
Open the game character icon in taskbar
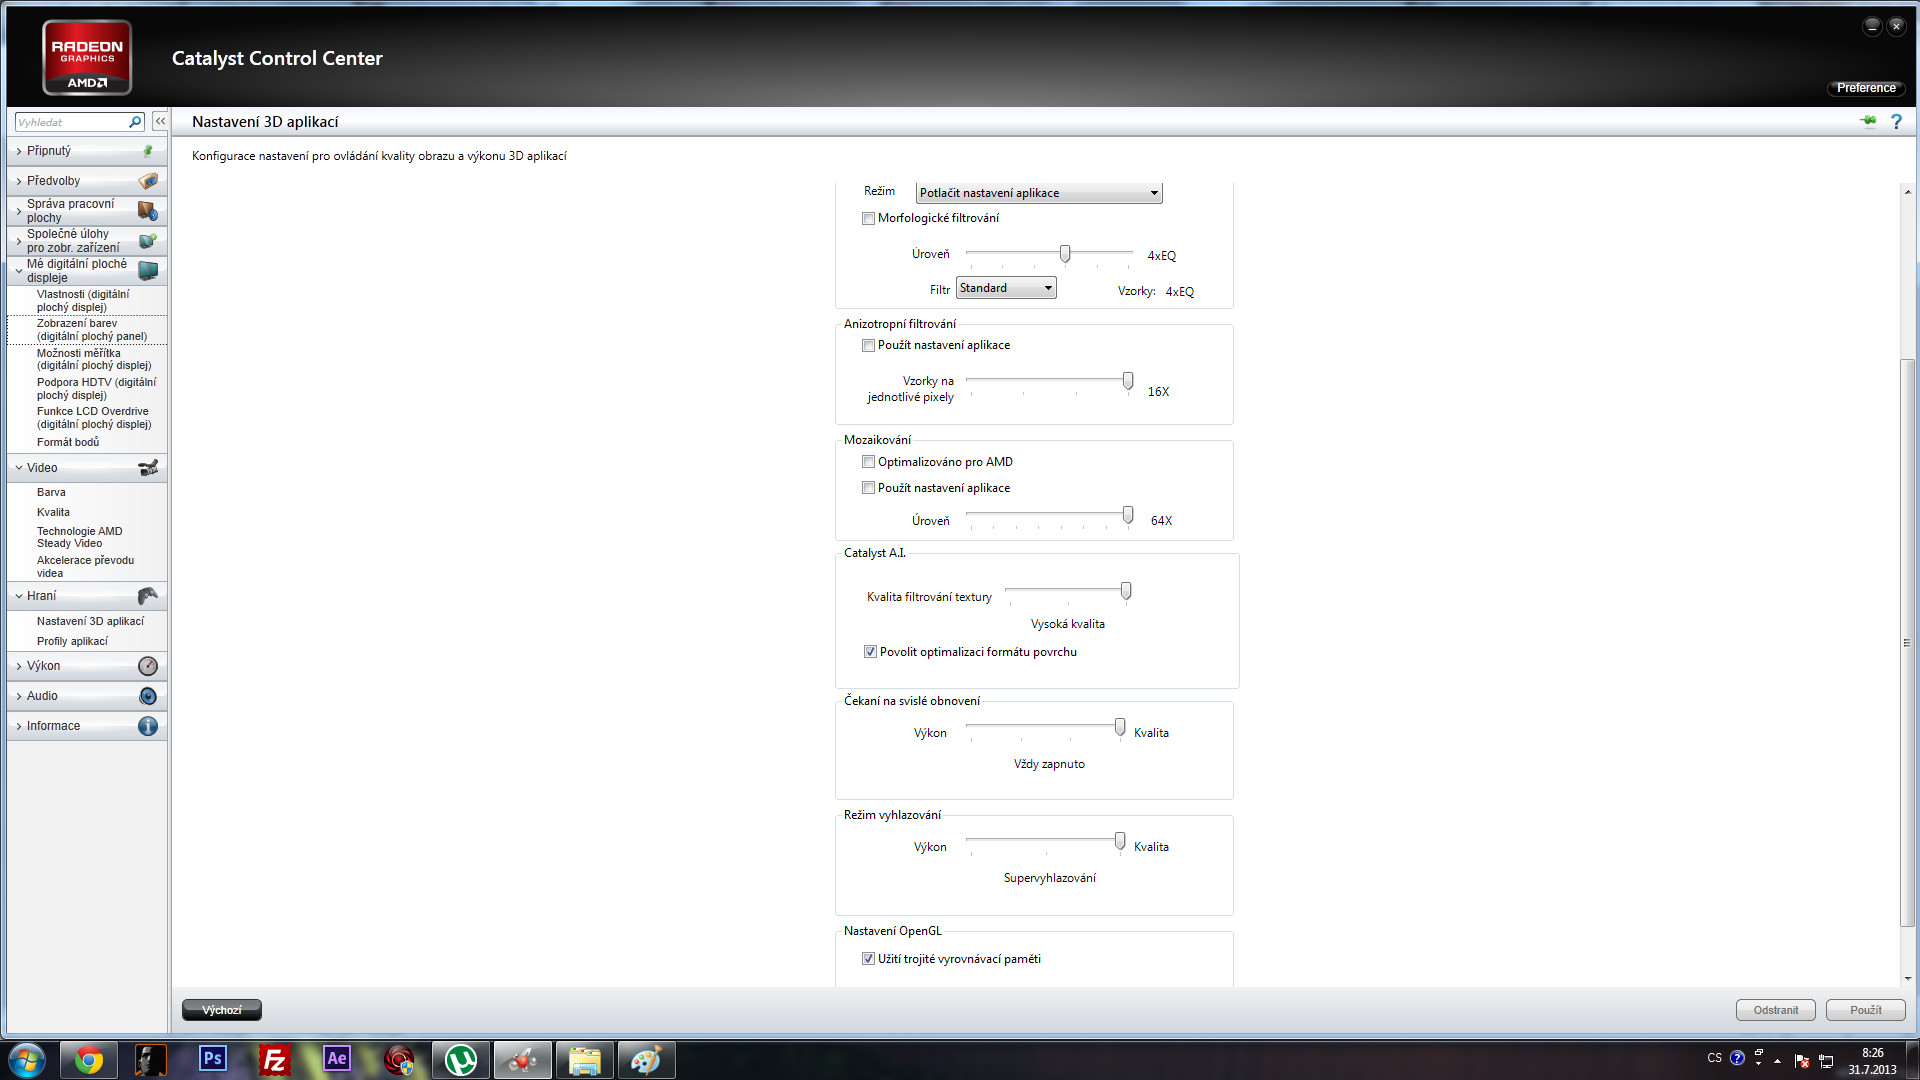tap(151, 1060)
